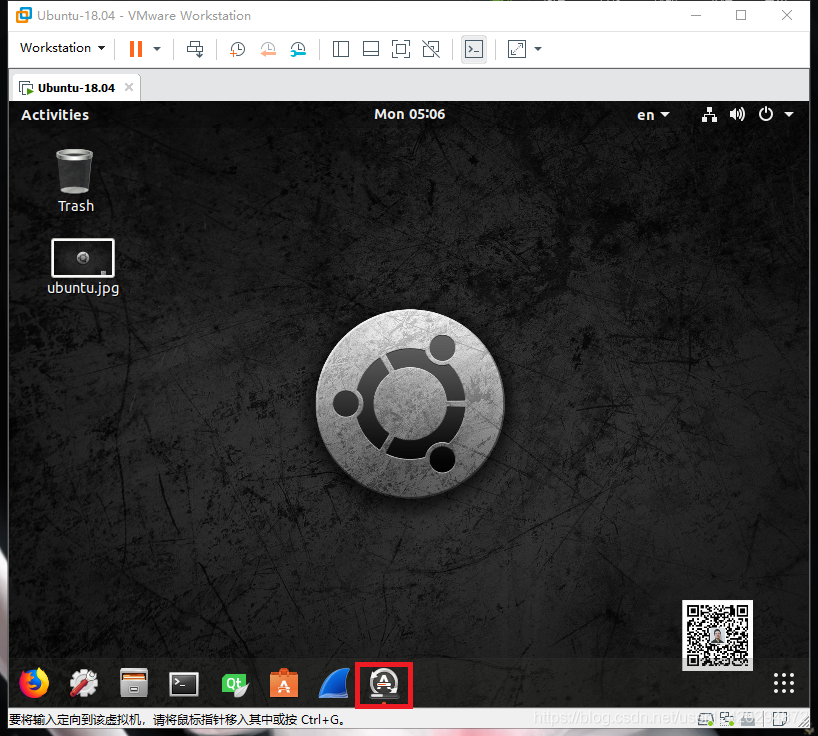Click the QR code image on desktop

click(717, 635)
